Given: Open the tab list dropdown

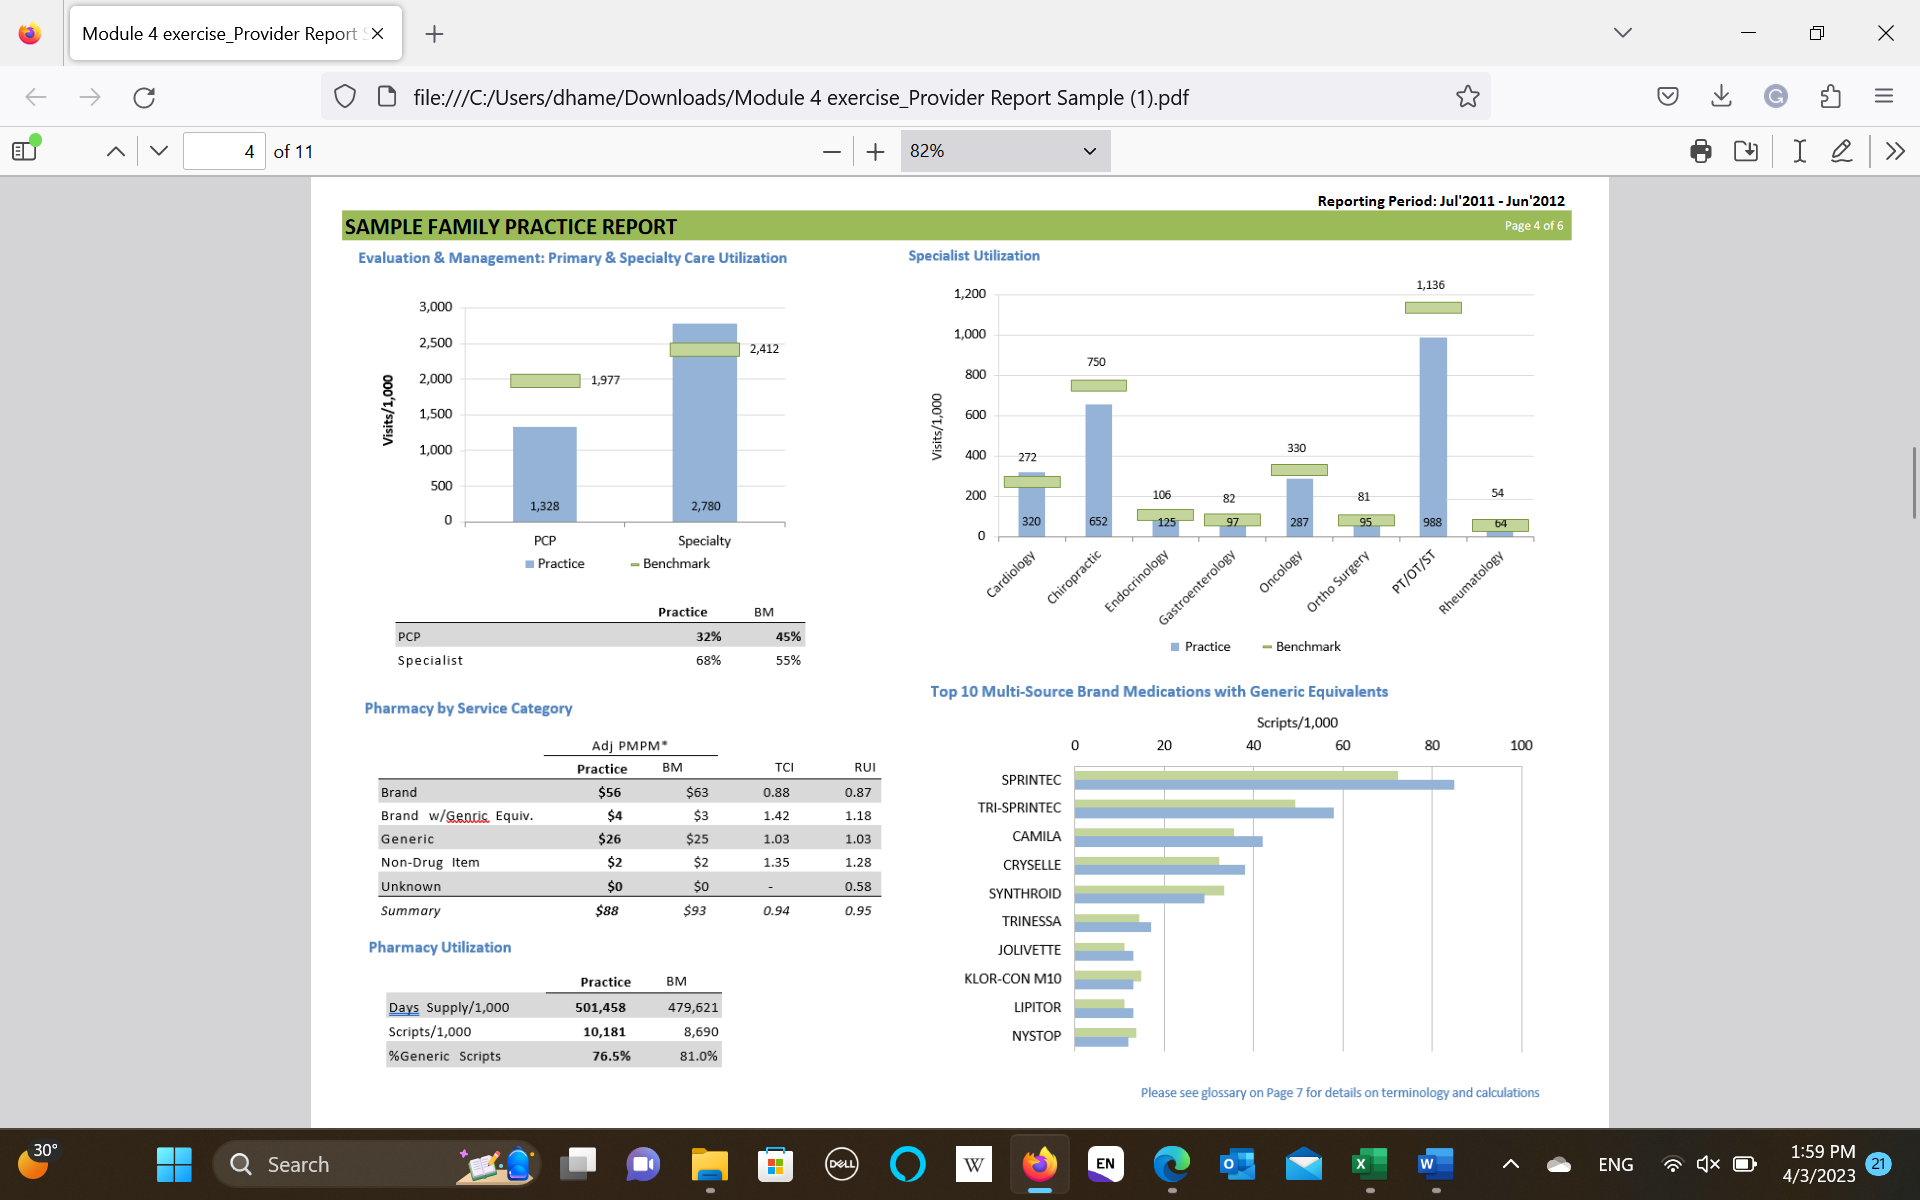Looking at the screenshot, I should point(1622,32).
